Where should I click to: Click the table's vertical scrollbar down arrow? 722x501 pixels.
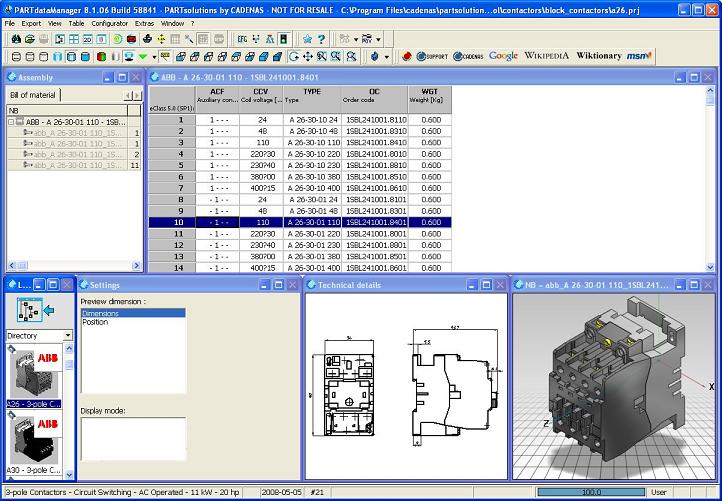tap(710, 267)
